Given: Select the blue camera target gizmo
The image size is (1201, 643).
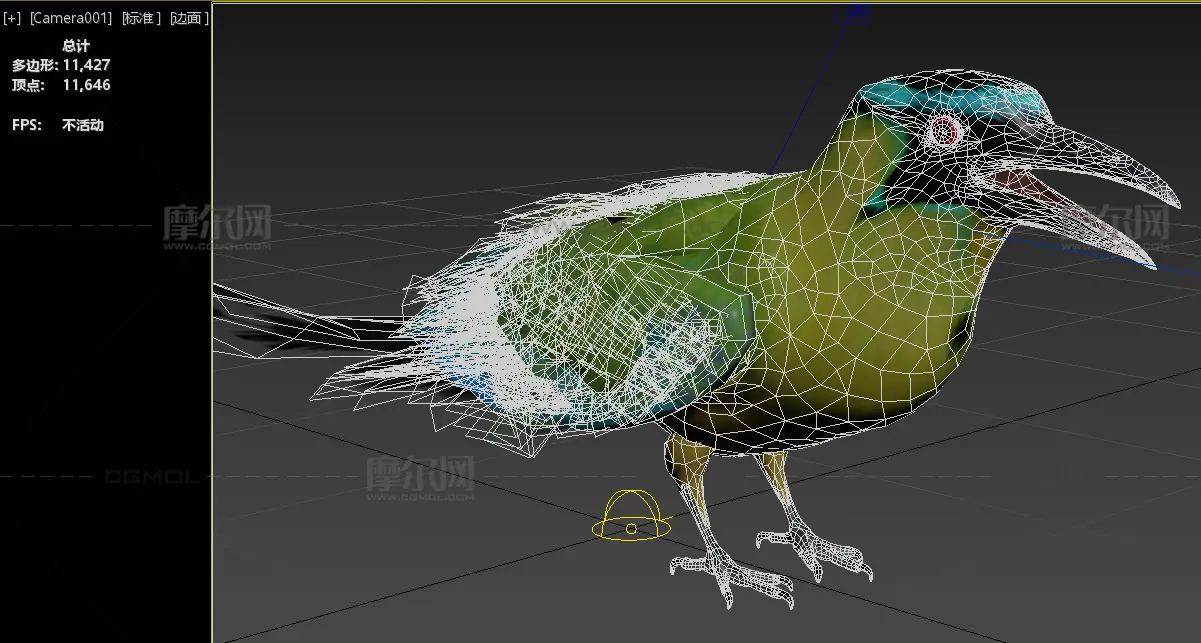Looking at the screenshot, I should point(858,13).
